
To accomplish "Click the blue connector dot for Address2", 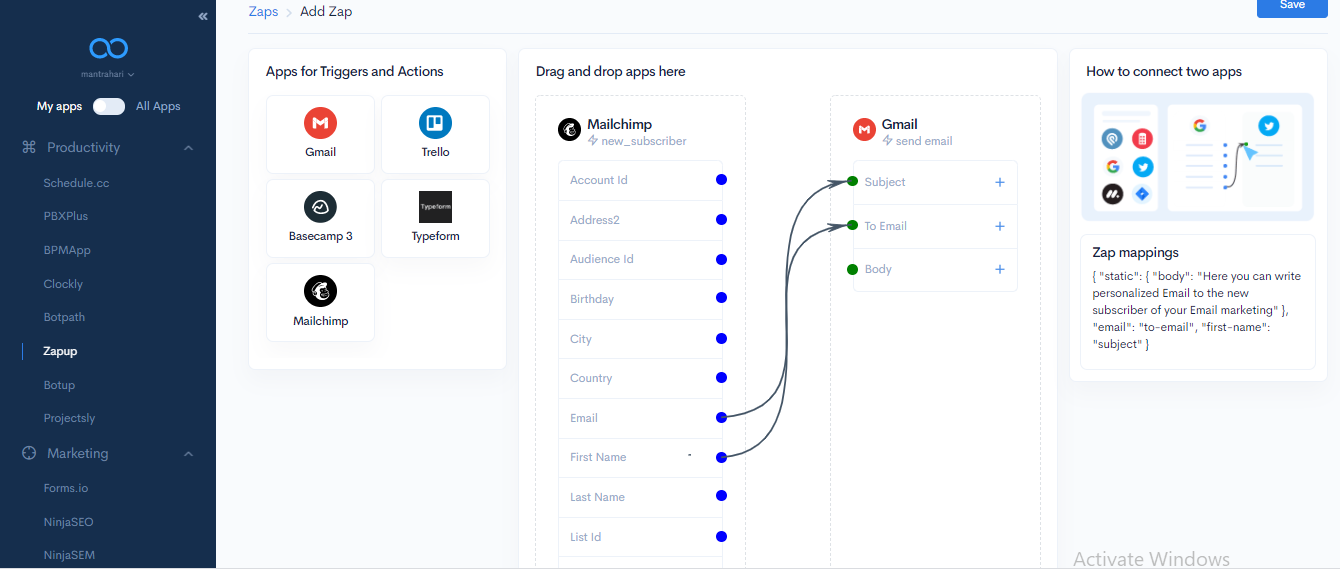I will point(721,219).
